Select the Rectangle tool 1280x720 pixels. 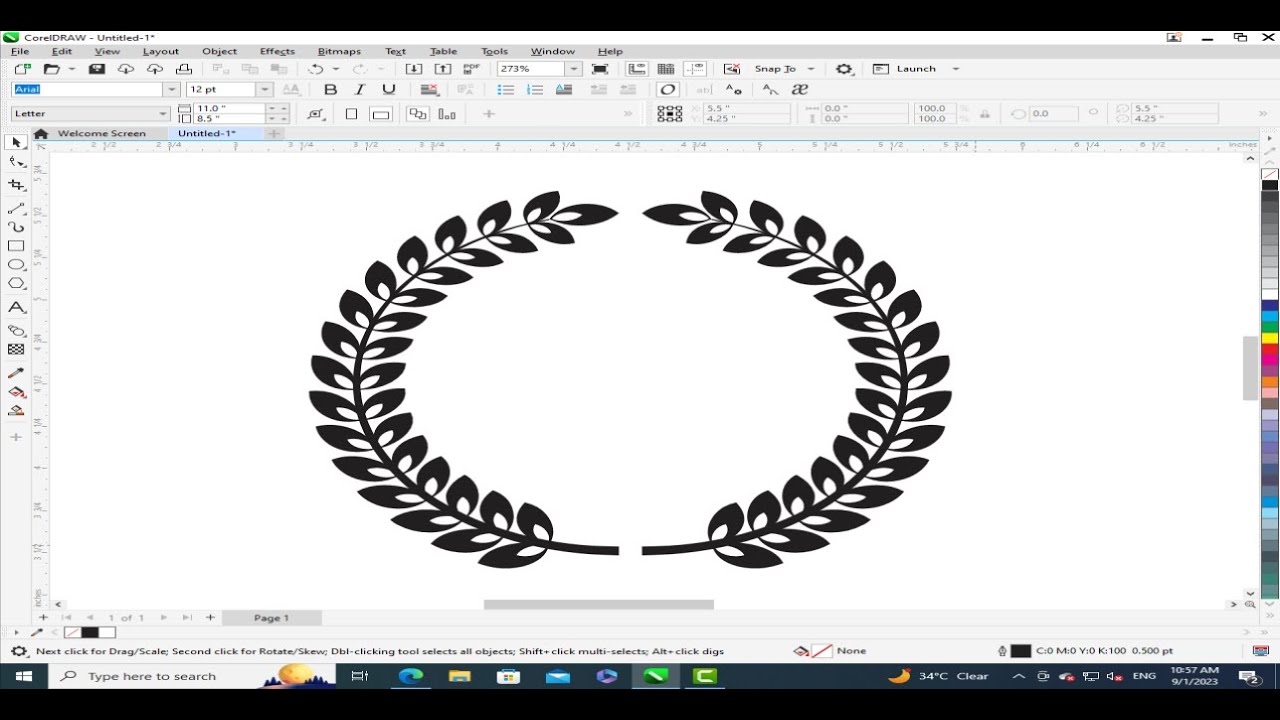16,246
